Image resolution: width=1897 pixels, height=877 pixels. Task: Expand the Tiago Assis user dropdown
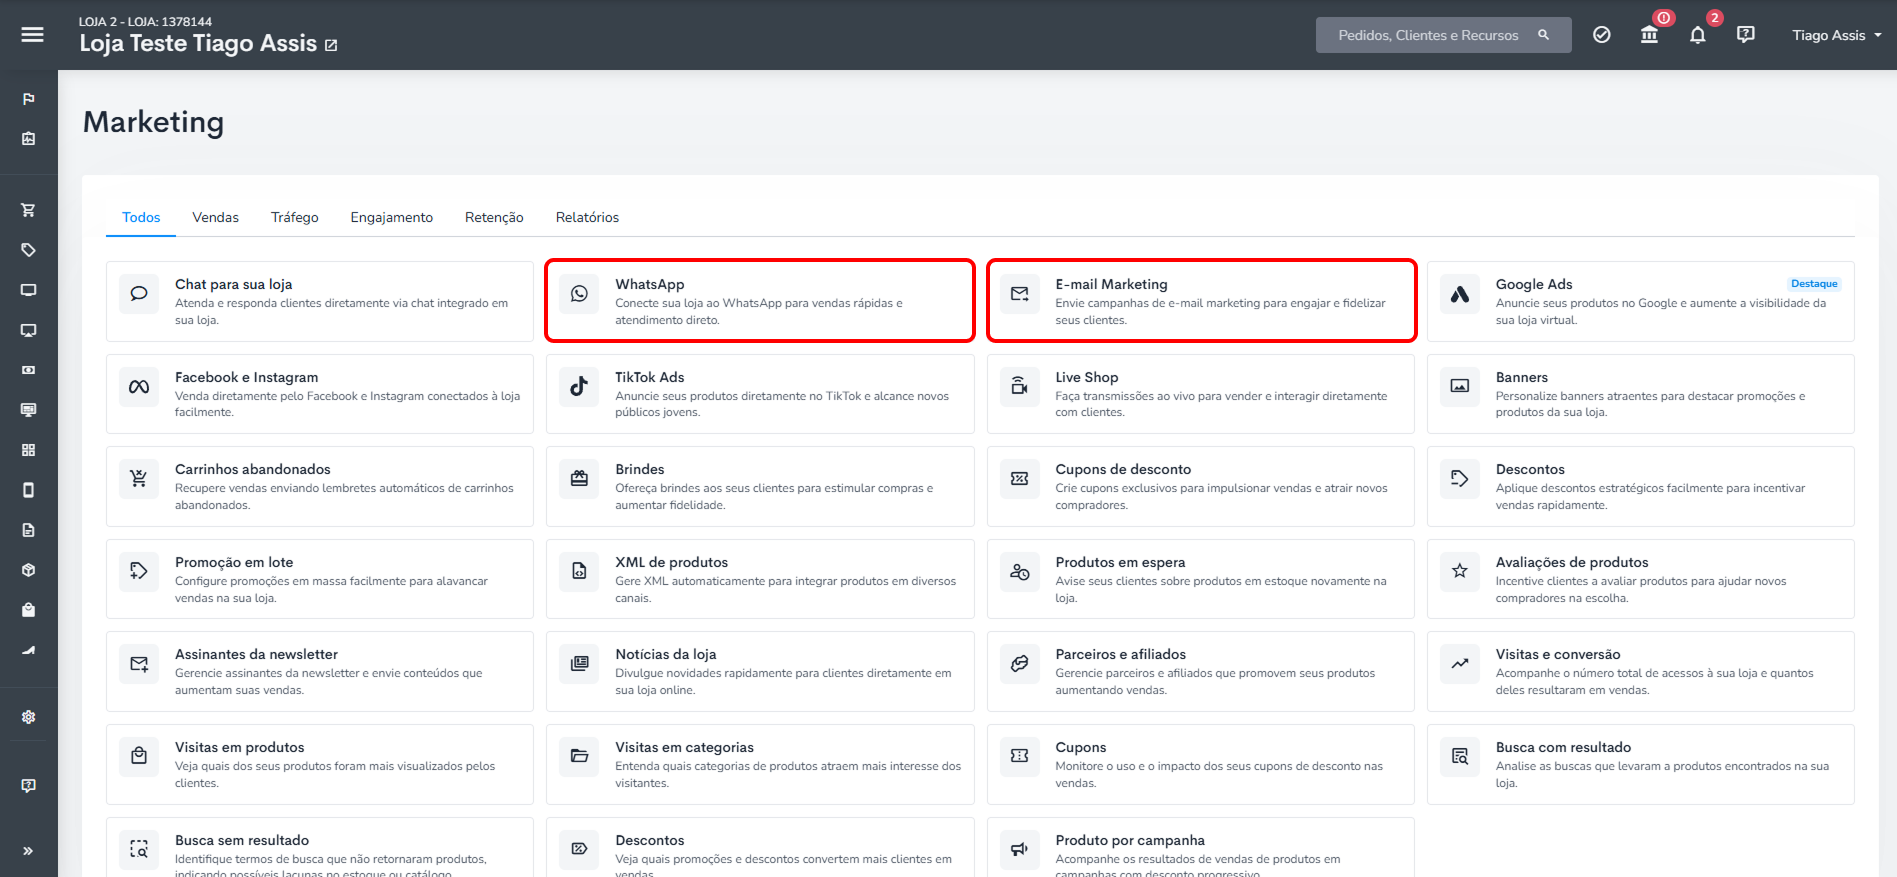1836,35
